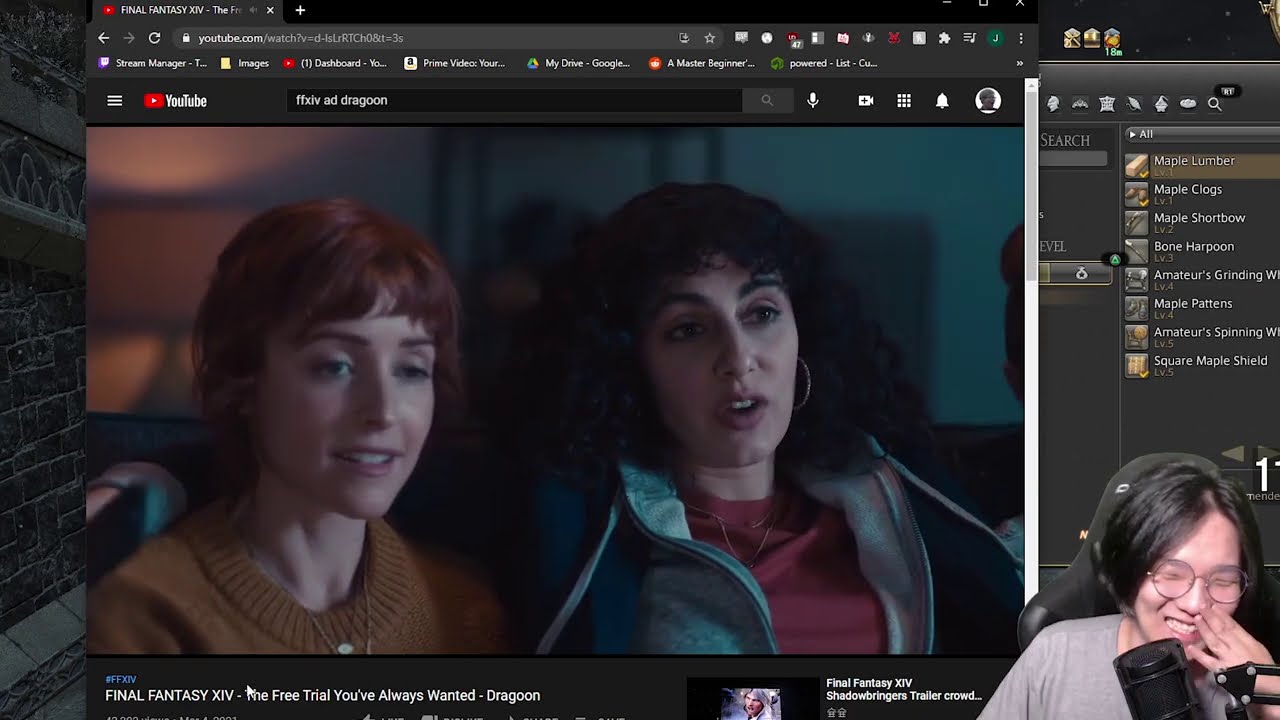Open the media controls playlist icon

click(969, 38)
